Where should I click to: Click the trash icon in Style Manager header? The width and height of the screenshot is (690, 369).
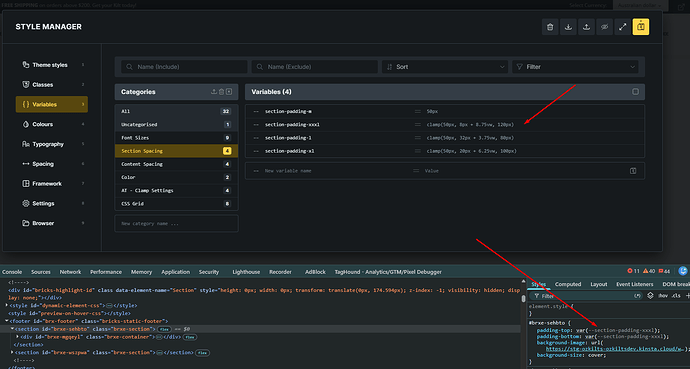(x=550, y=27)
